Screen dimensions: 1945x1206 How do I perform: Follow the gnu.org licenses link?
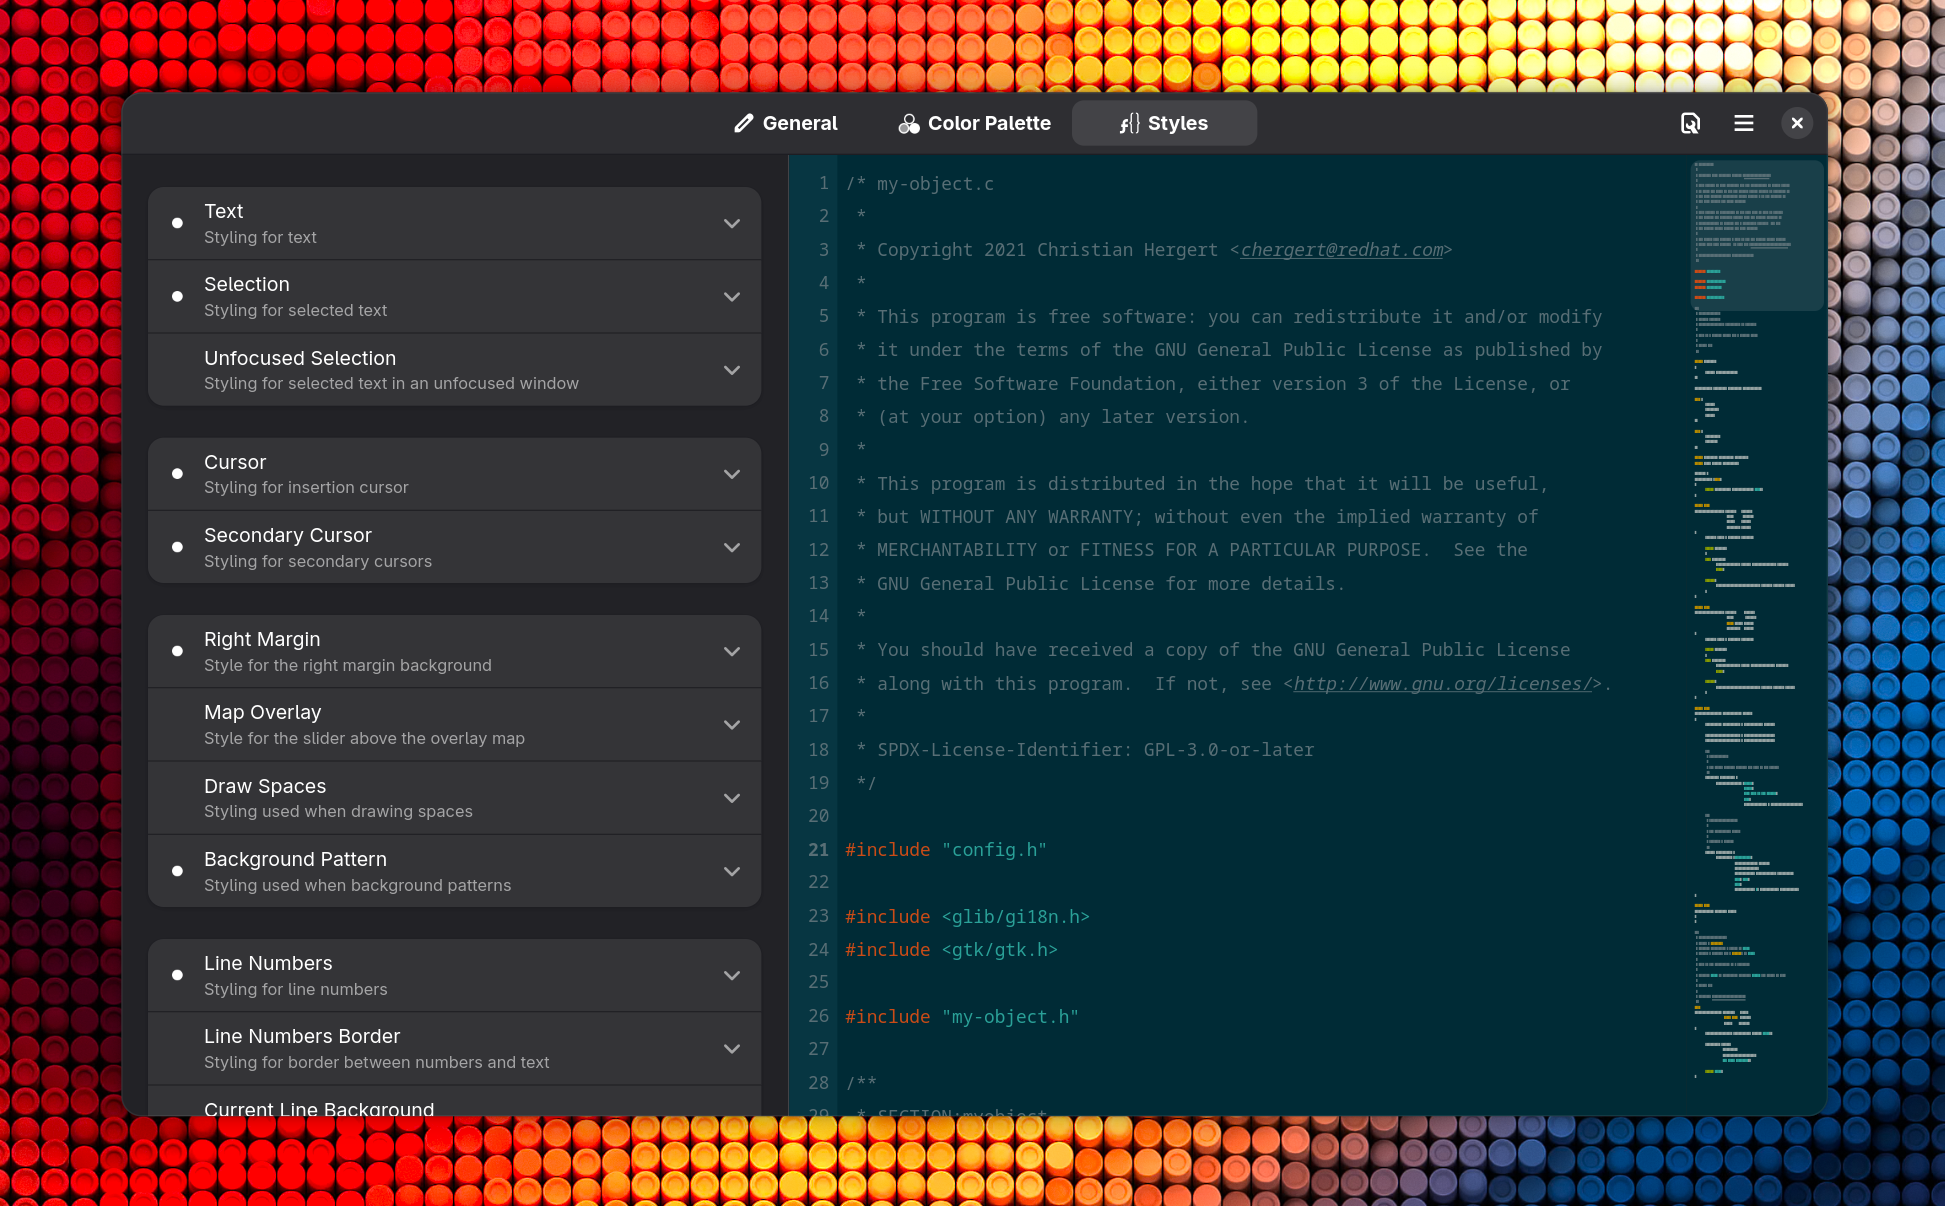pos(1441,683)
